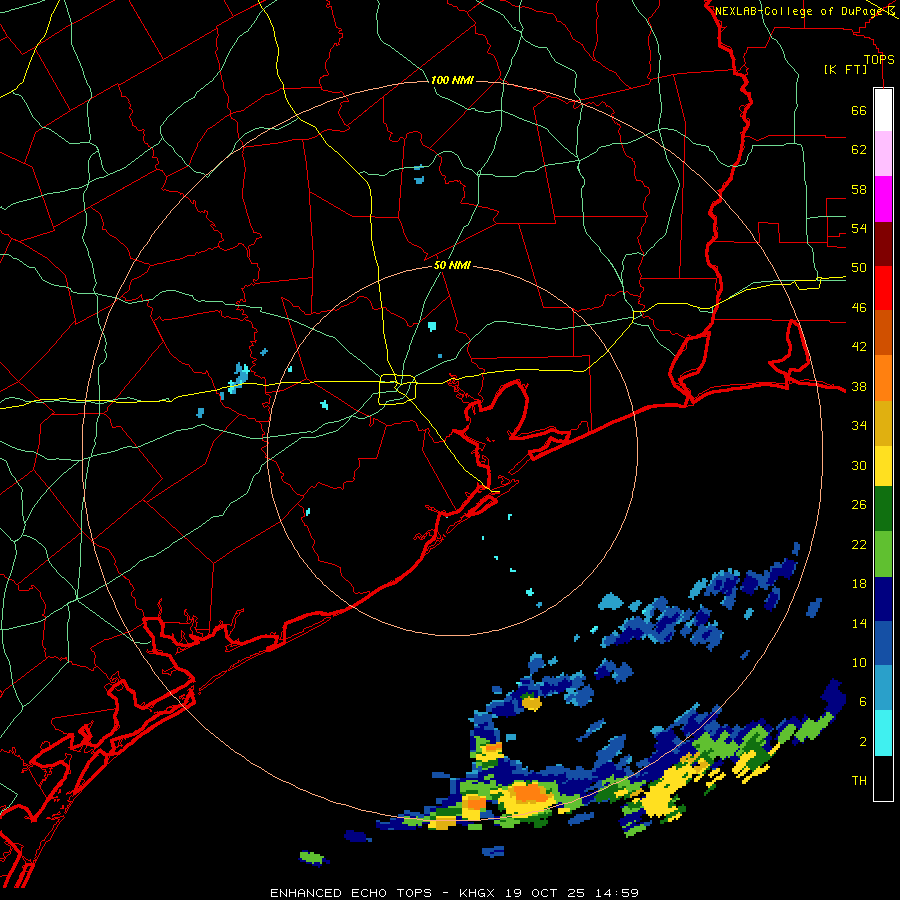This screenshot has width=900, height=900.
Task: Click the '50 NMI' range ring label
Action: 452,265
